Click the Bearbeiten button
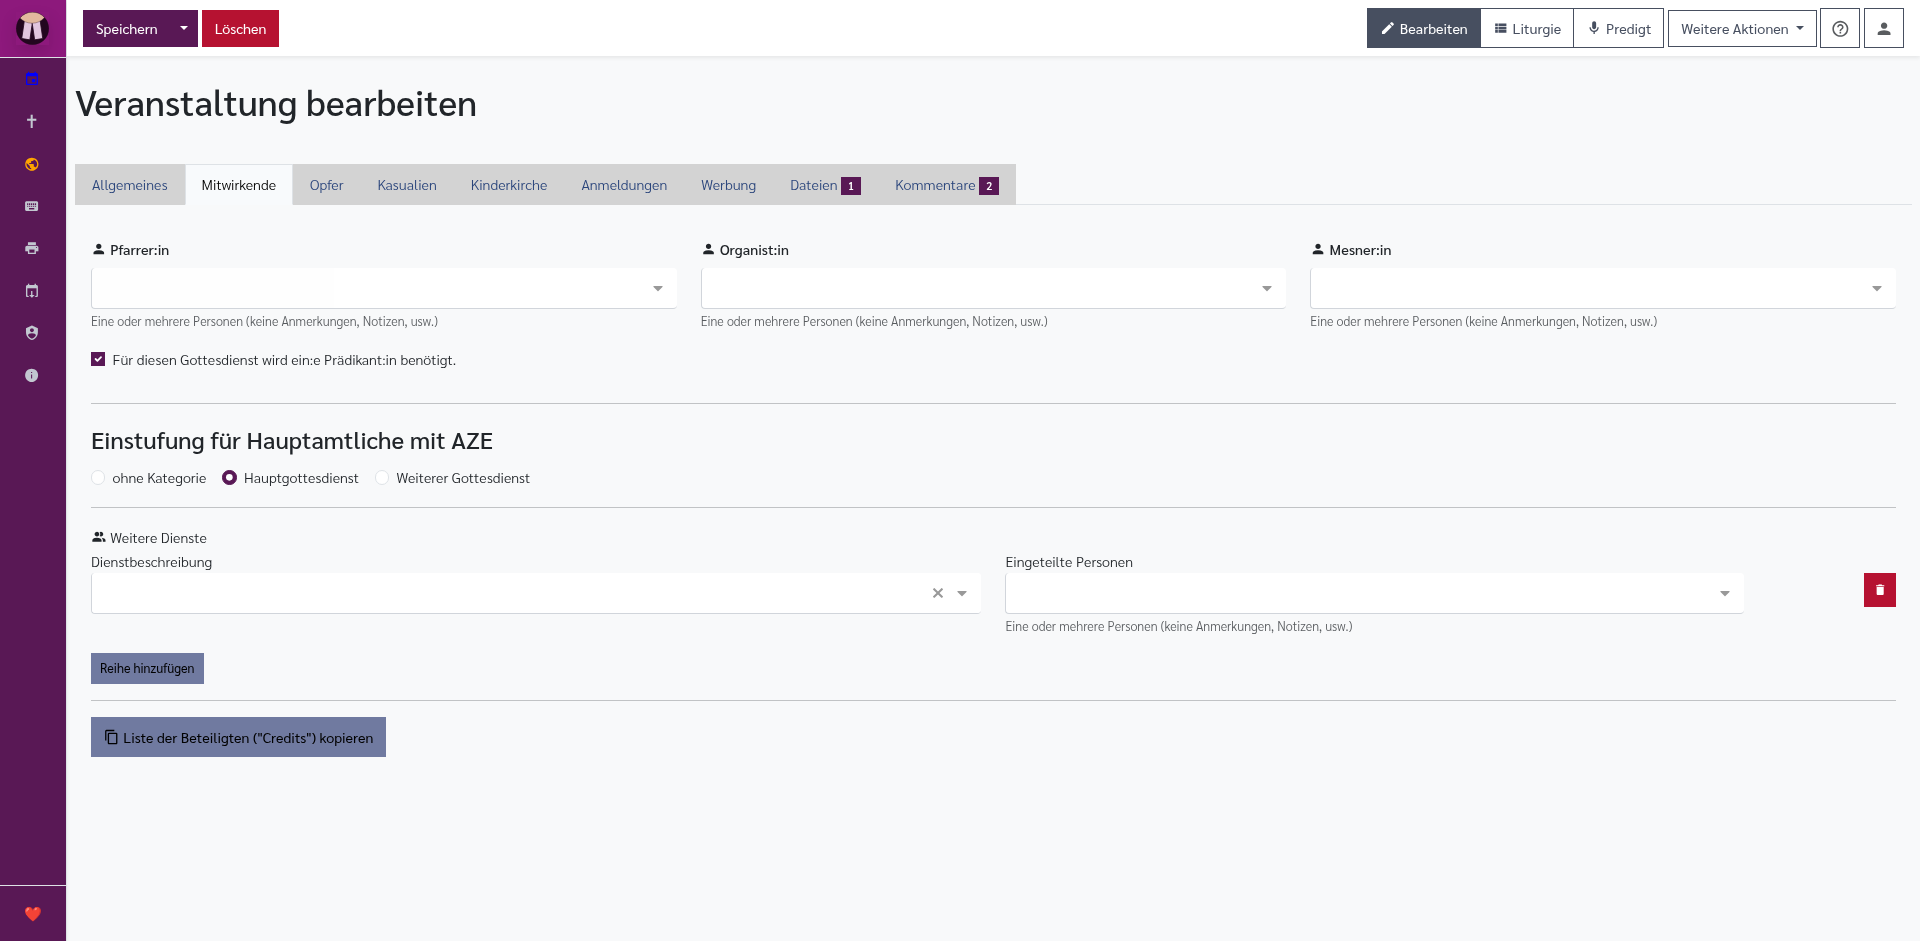1920x941 pixels. coord(1424,28)
